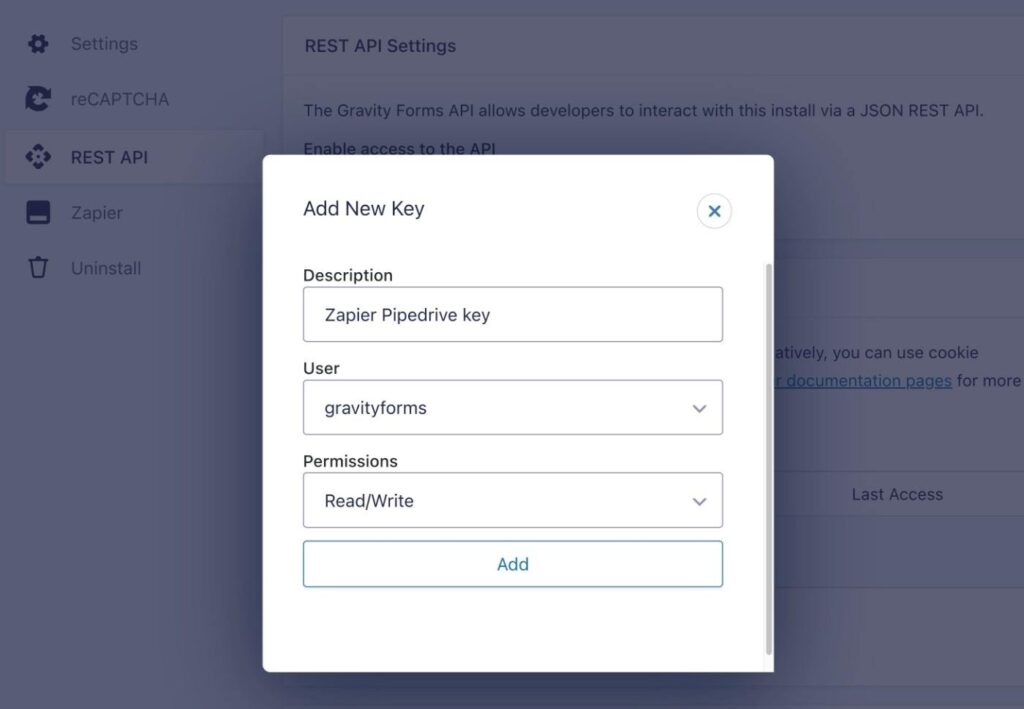Click the Uninstall trash icon
The width and height of the screenshot is (1024, 709).
pyautogui.click(x=37, y=267)
